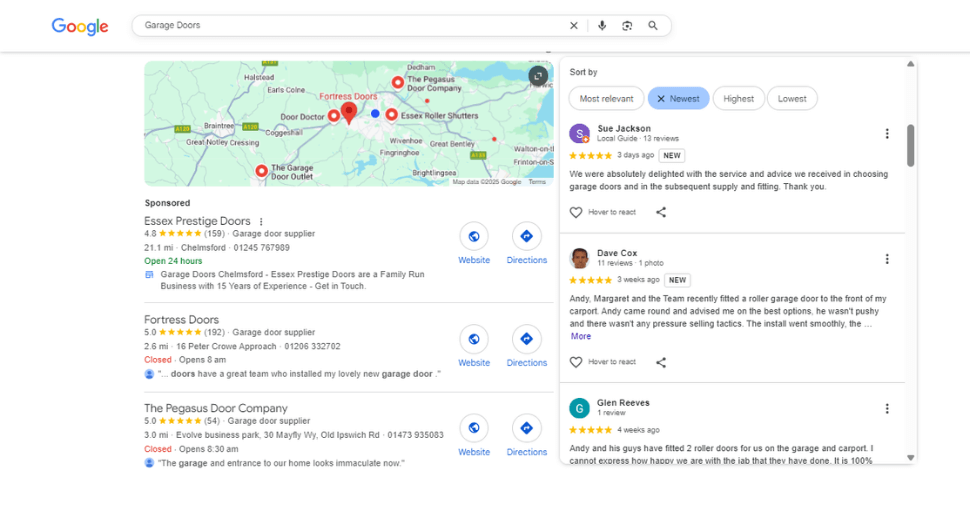
Task: Open The Pegasus Door Company website icon
Action: click(474, 428)
